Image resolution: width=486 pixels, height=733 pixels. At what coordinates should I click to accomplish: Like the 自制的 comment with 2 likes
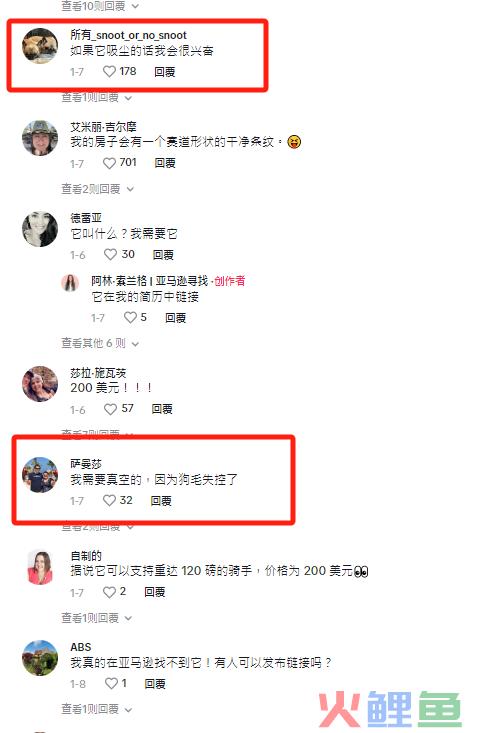109,592
